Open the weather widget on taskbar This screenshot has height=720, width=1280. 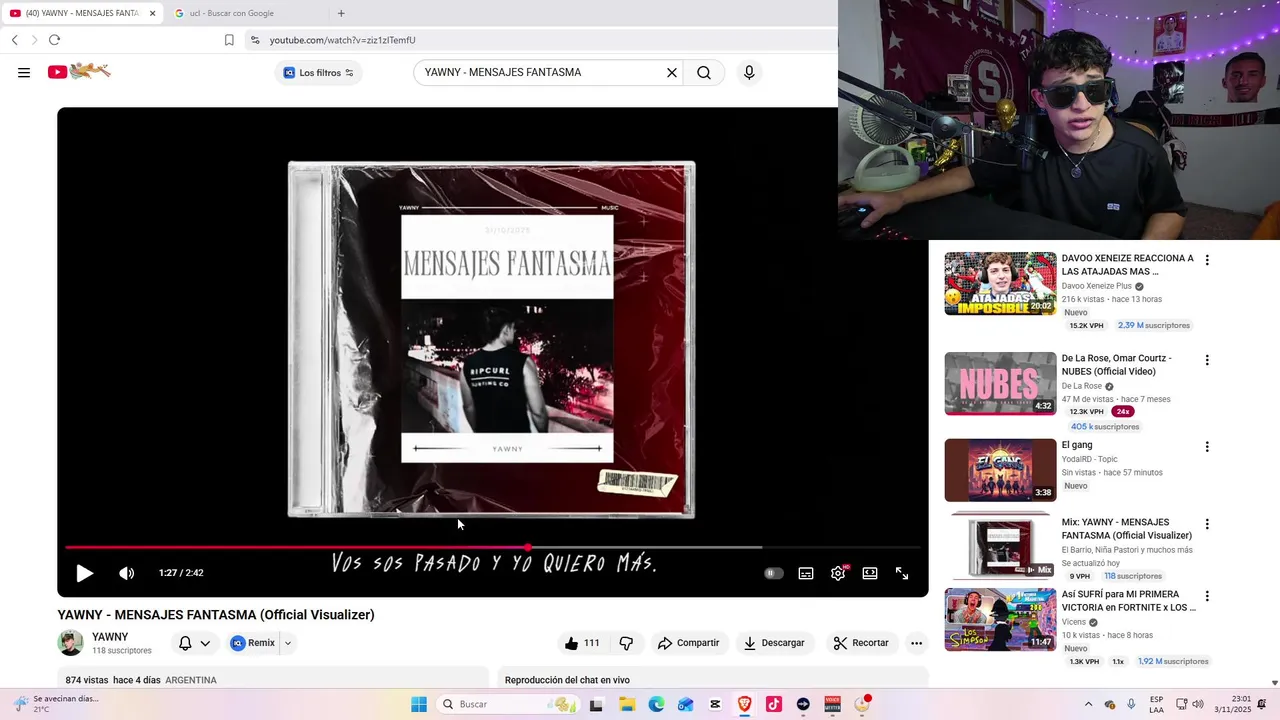pos(55,704)
